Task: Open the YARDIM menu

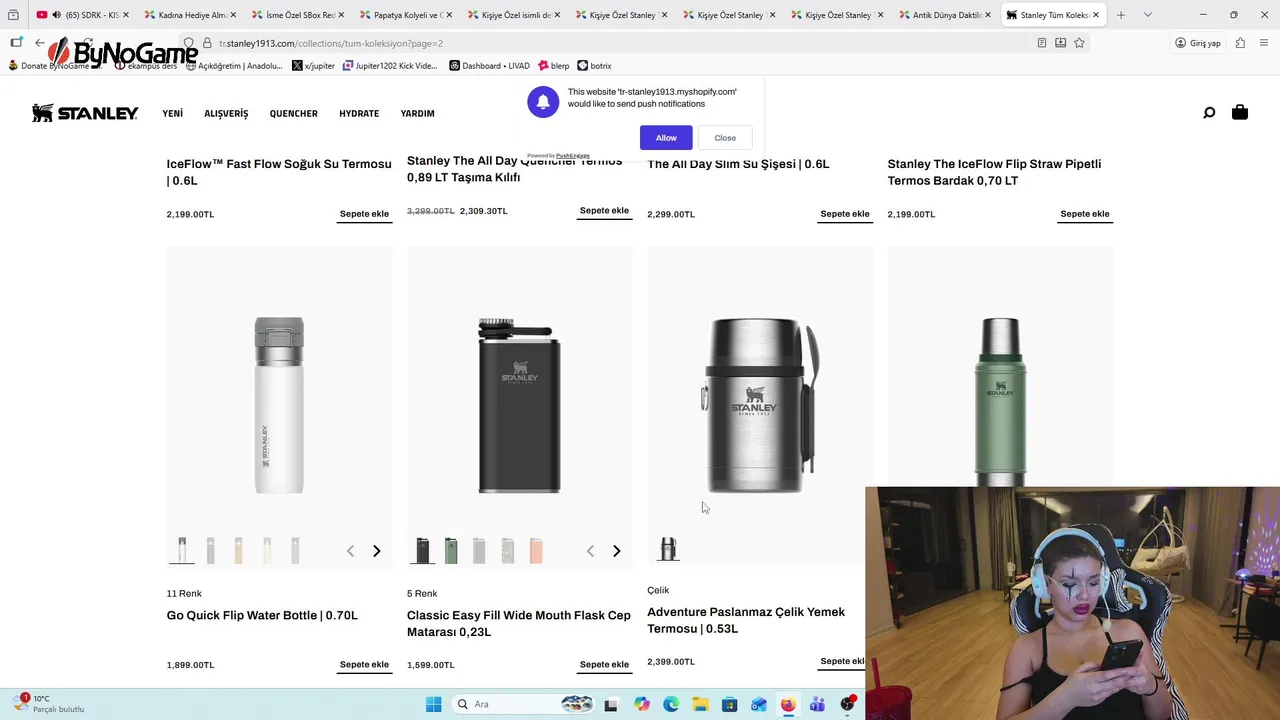Action: point(417,113)
